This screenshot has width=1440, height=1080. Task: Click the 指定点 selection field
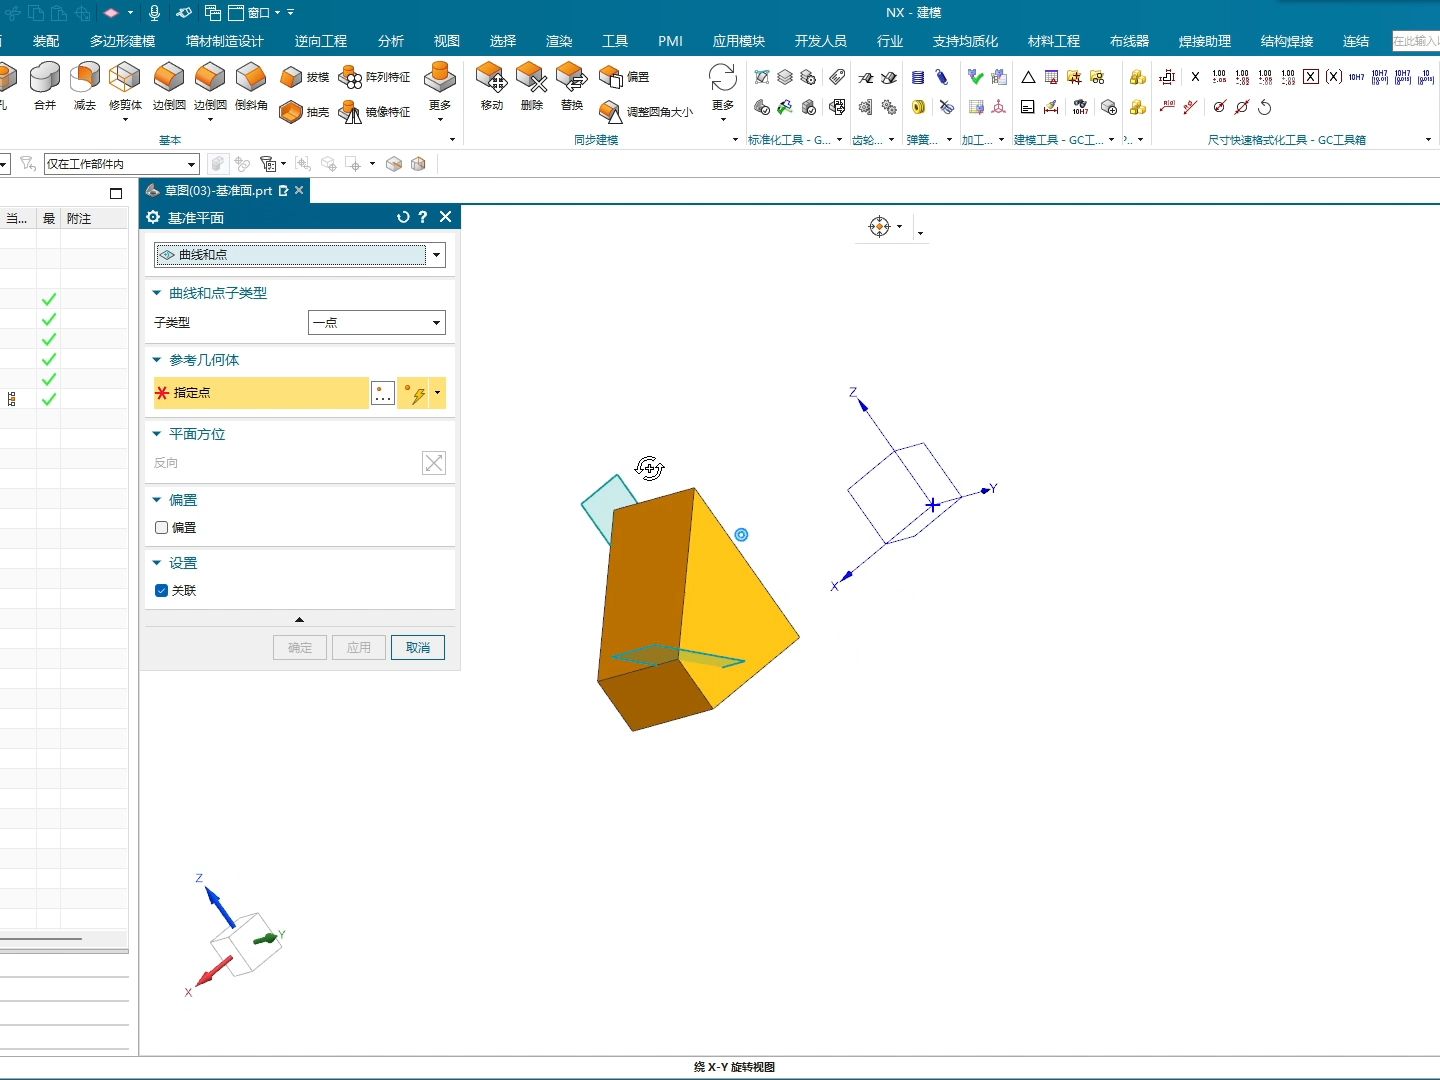[261, 393]
